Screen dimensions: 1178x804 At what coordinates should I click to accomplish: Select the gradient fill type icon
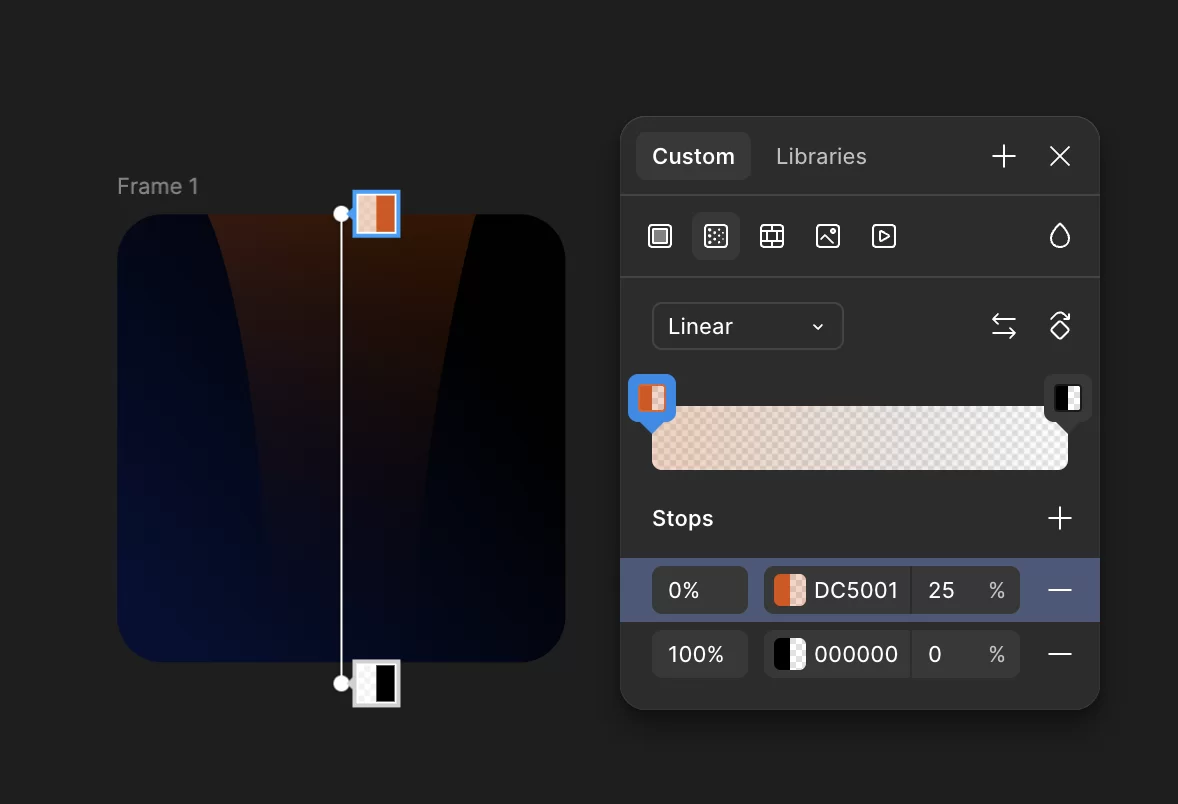[x=716, y=236]
